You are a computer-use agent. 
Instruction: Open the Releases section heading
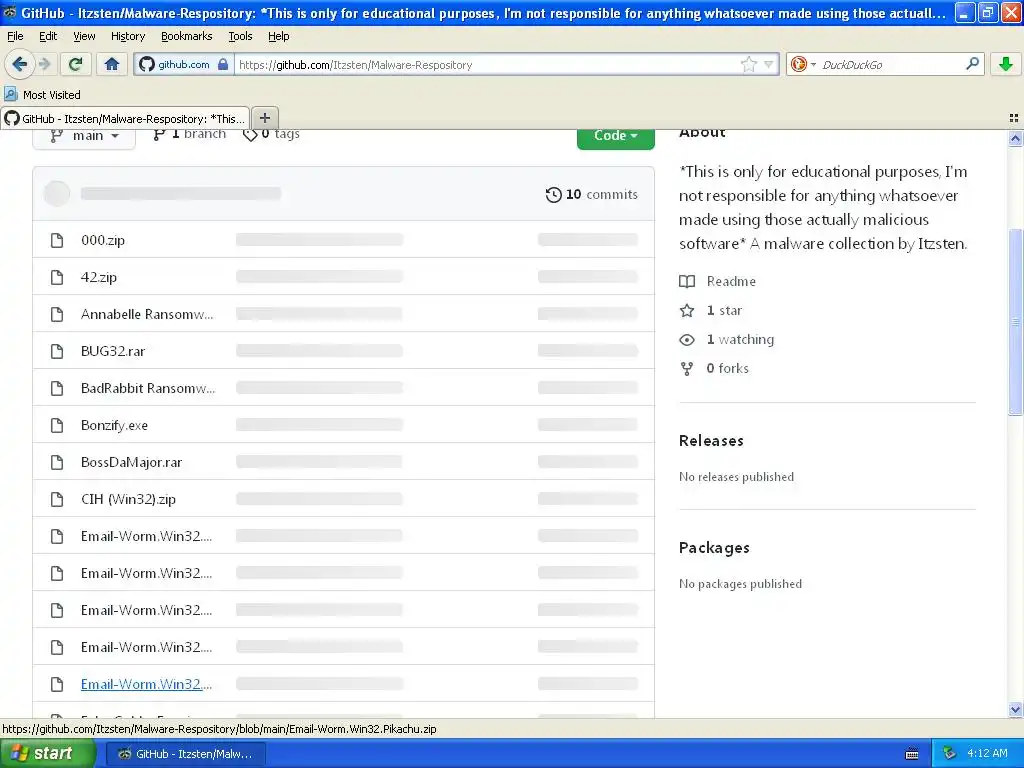(x=711, y=441)
